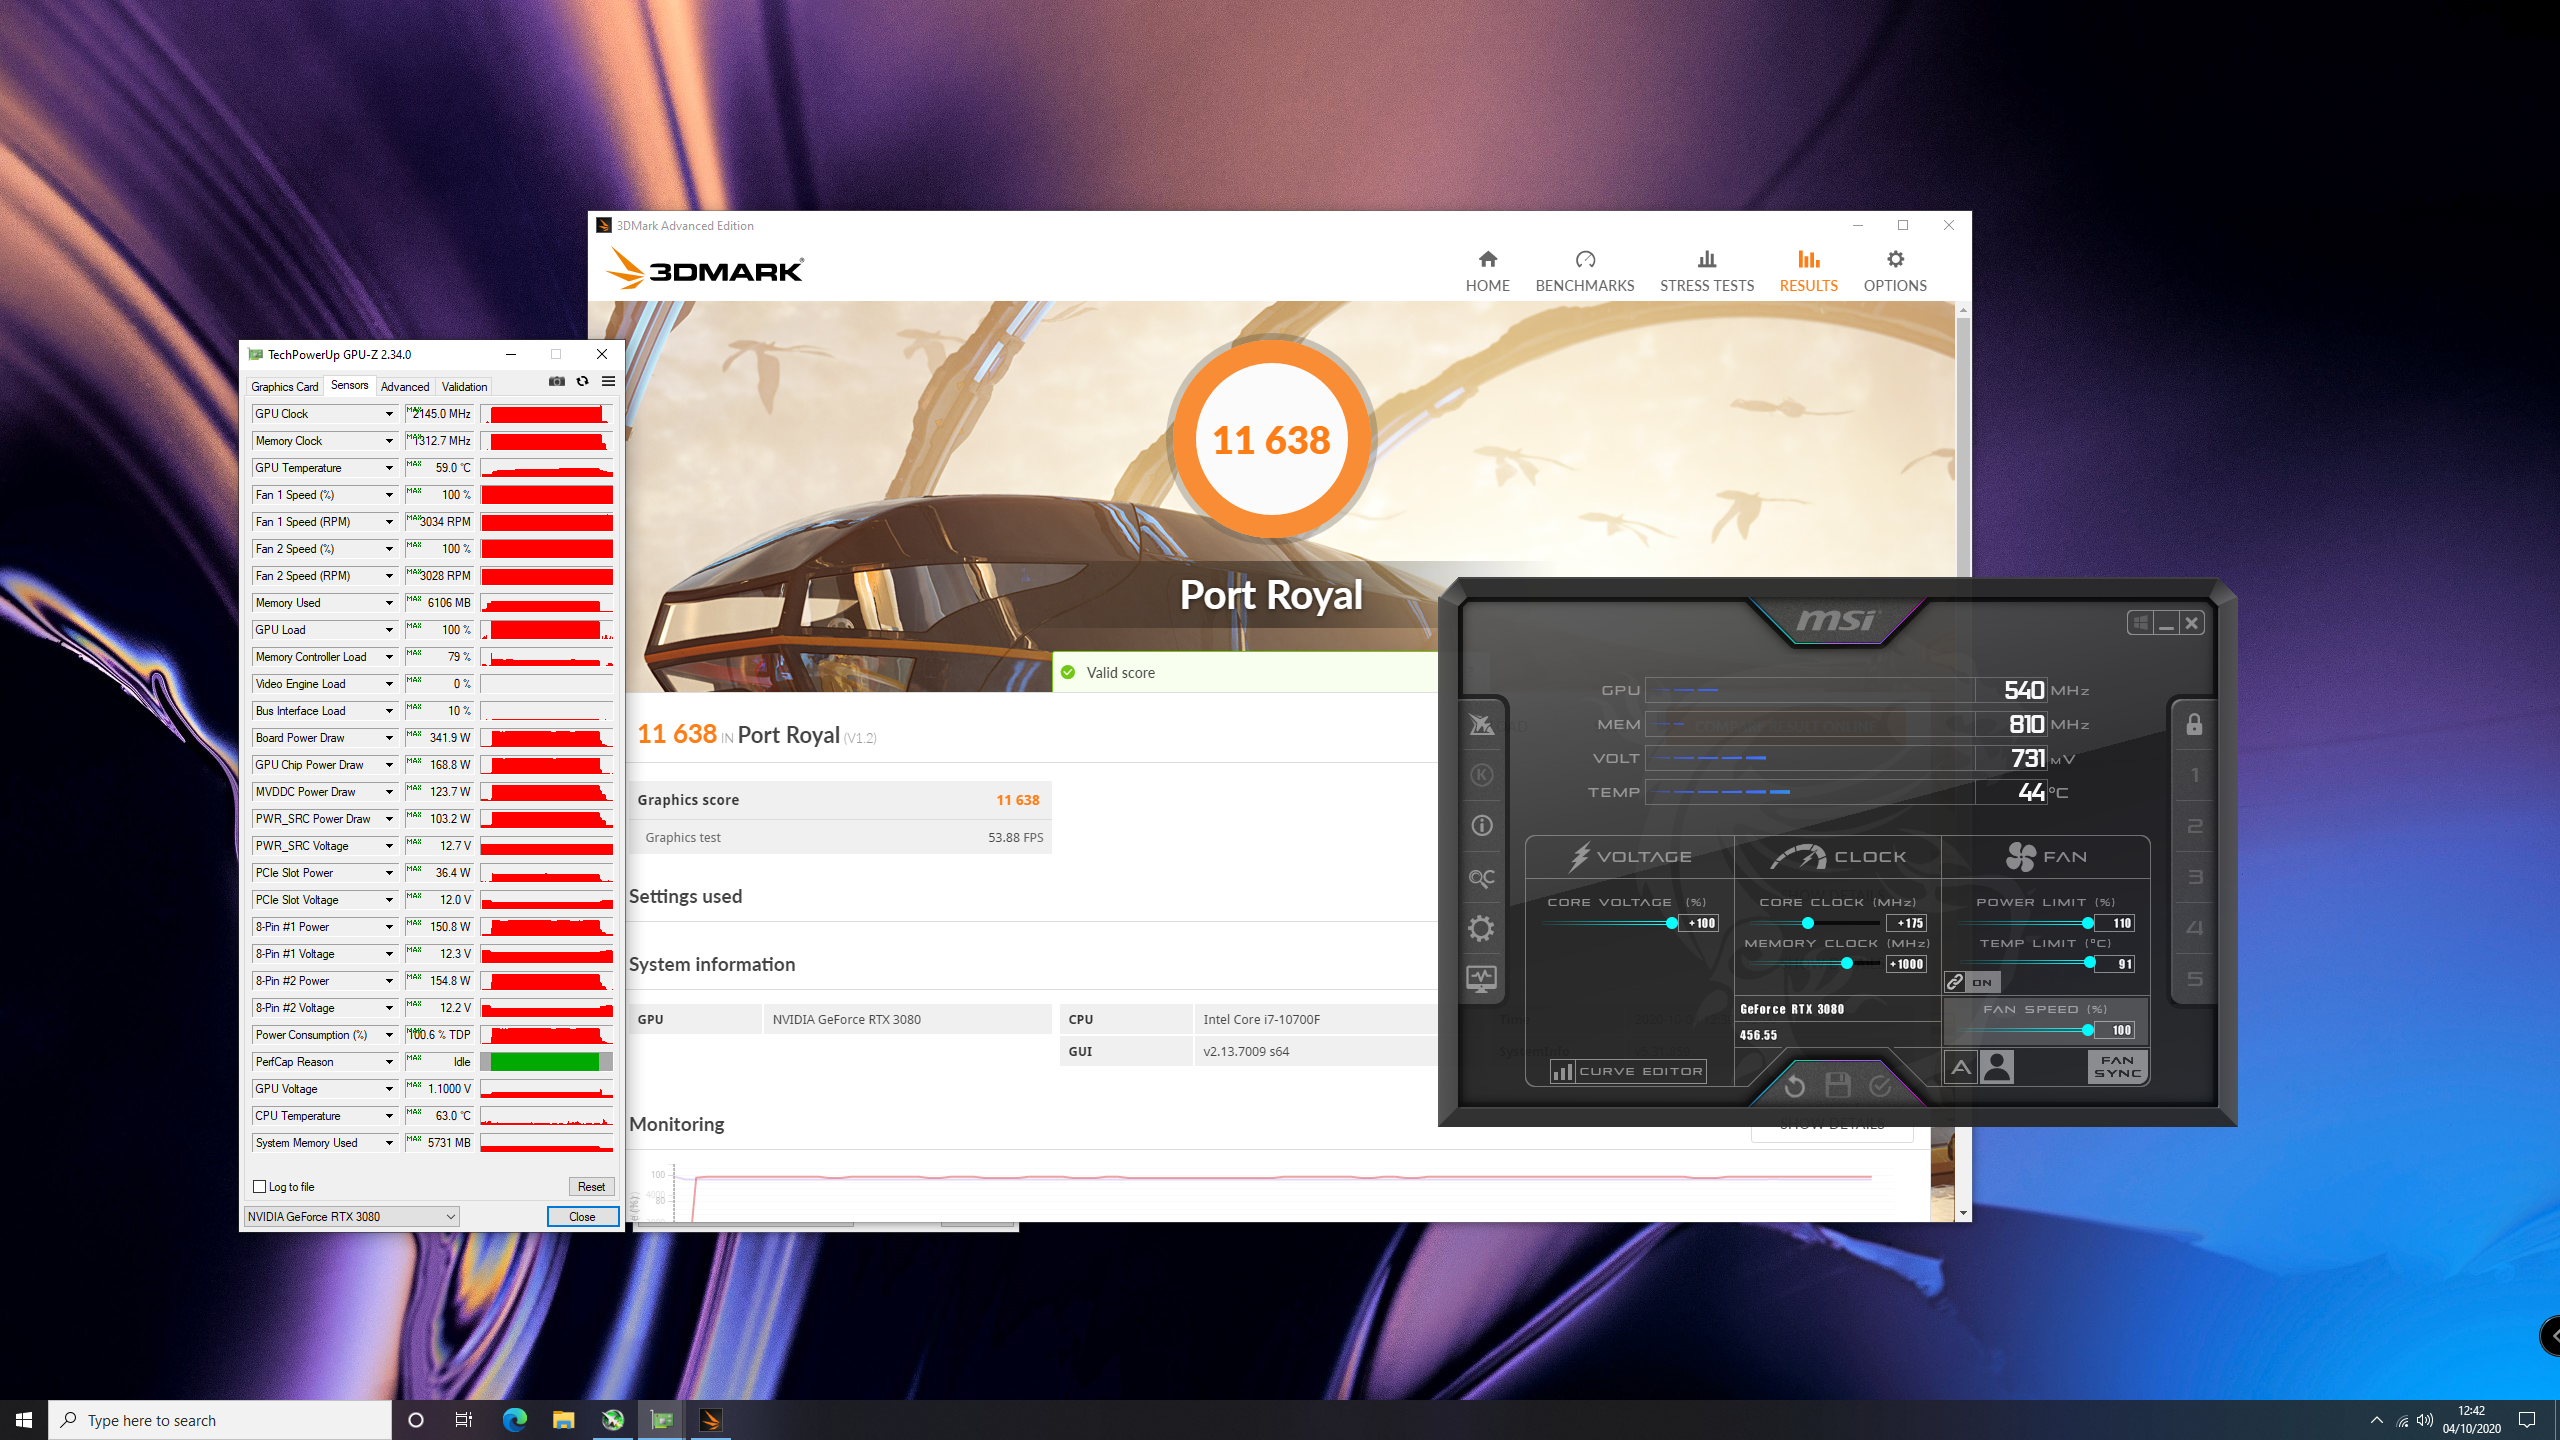Click the Power Limit value field

(x=2115, y=923)
